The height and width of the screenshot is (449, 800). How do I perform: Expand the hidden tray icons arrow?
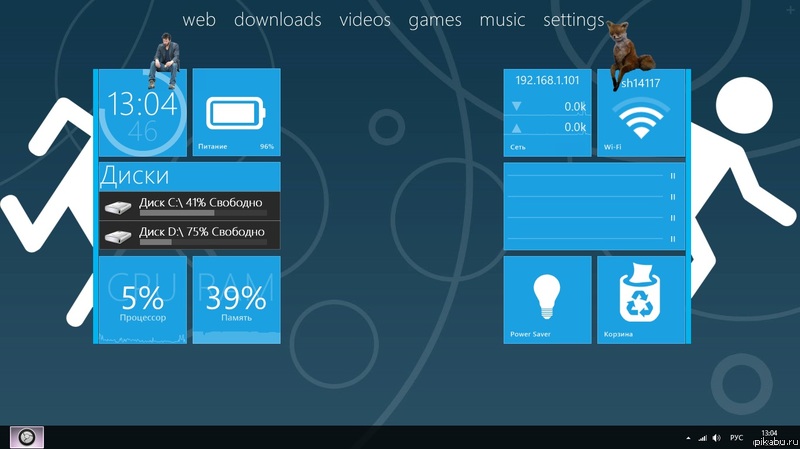(689, 438)
